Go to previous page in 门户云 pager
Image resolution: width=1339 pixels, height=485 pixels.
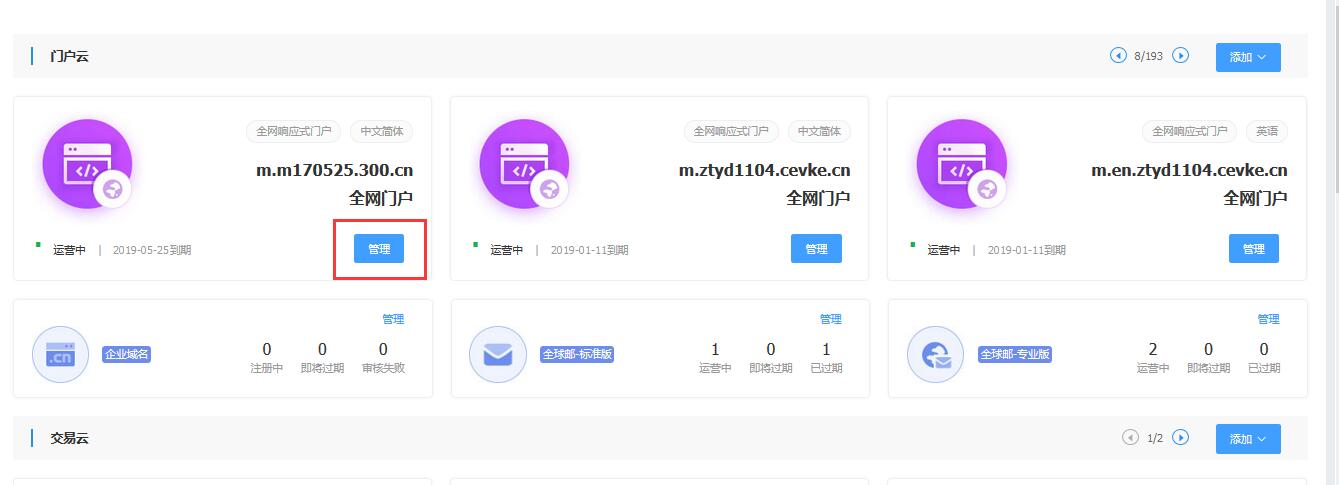(1118, 56)
